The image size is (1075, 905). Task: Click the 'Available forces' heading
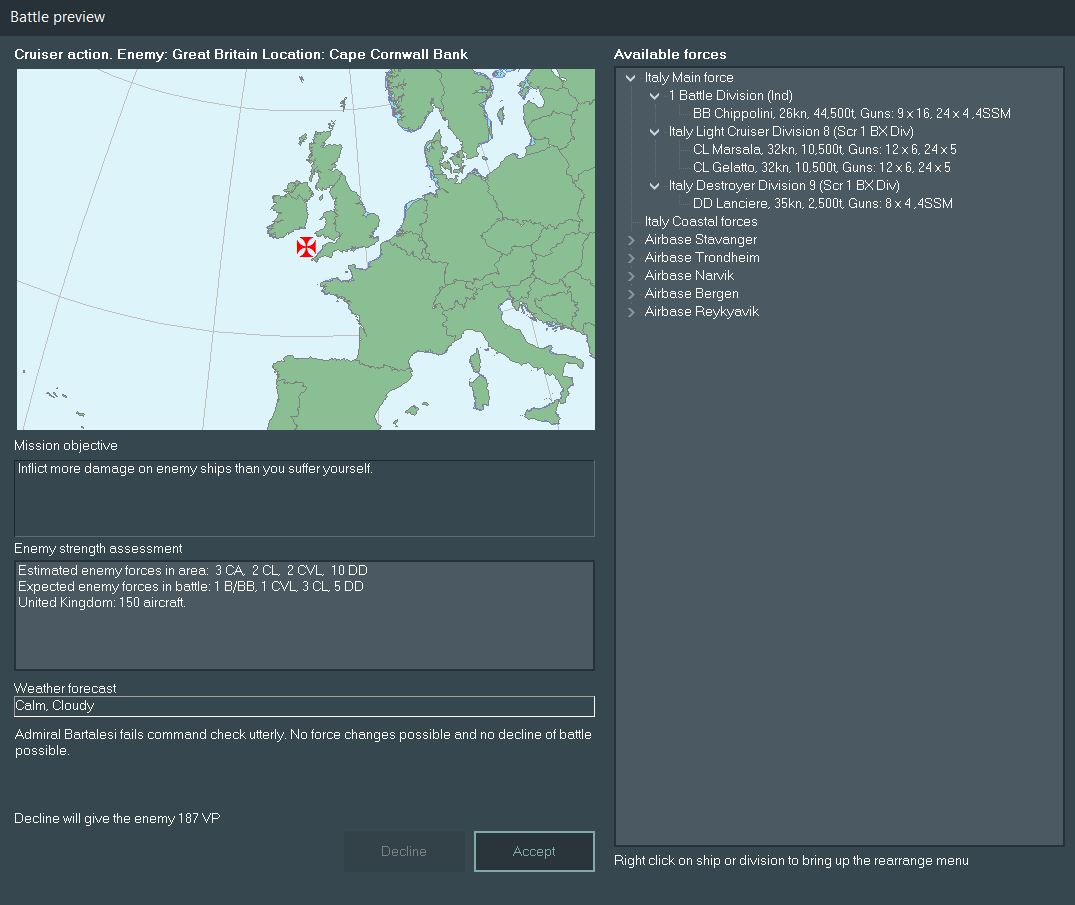pos(670,54)
